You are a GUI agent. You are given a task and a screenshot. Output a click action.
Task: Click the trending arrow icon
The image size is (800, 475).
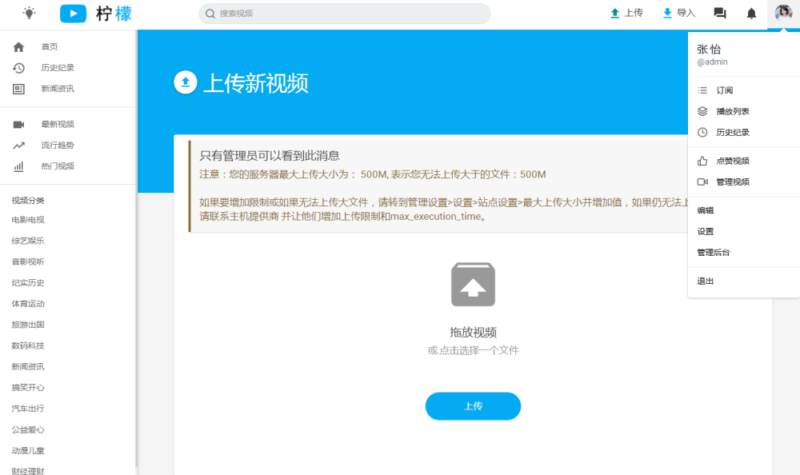[19, 145]
